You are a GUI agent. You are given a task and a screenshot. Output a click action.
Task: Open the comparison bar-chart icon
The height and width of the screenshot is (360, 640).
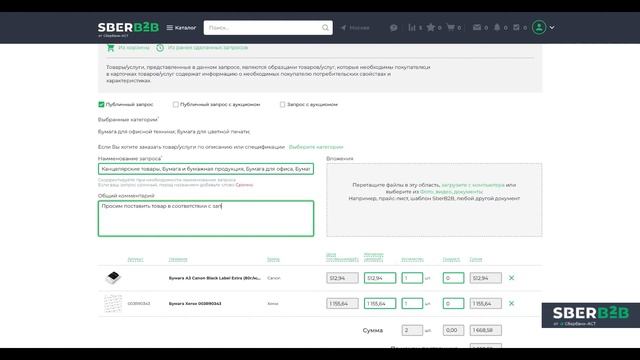tap(412, 27)
